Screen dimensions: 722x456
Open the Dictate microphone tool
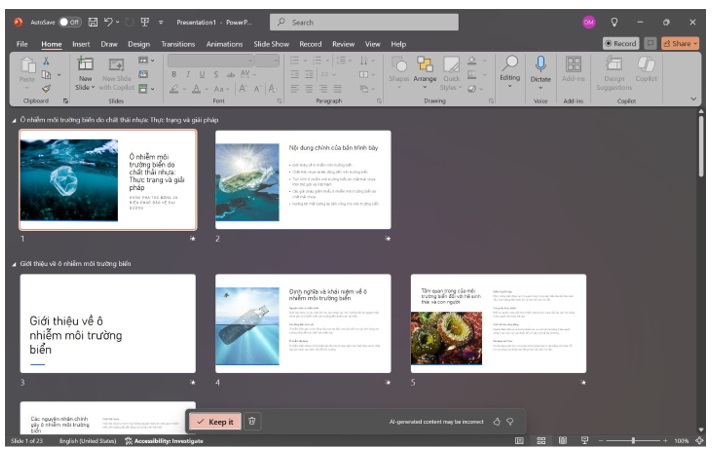click(x=541, y=70)
